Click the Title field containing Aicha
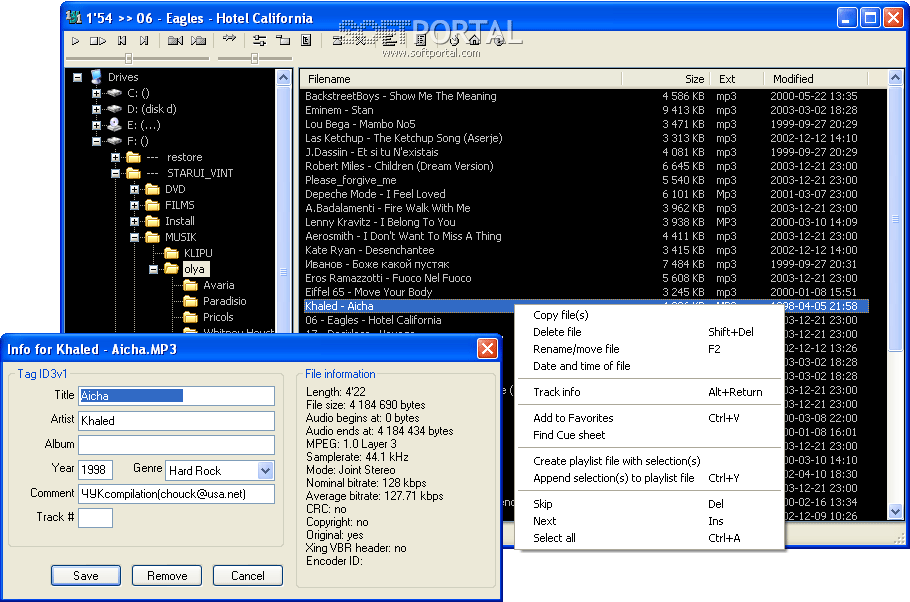This screenshot has width=910, height=602. (x=176, y=396)
